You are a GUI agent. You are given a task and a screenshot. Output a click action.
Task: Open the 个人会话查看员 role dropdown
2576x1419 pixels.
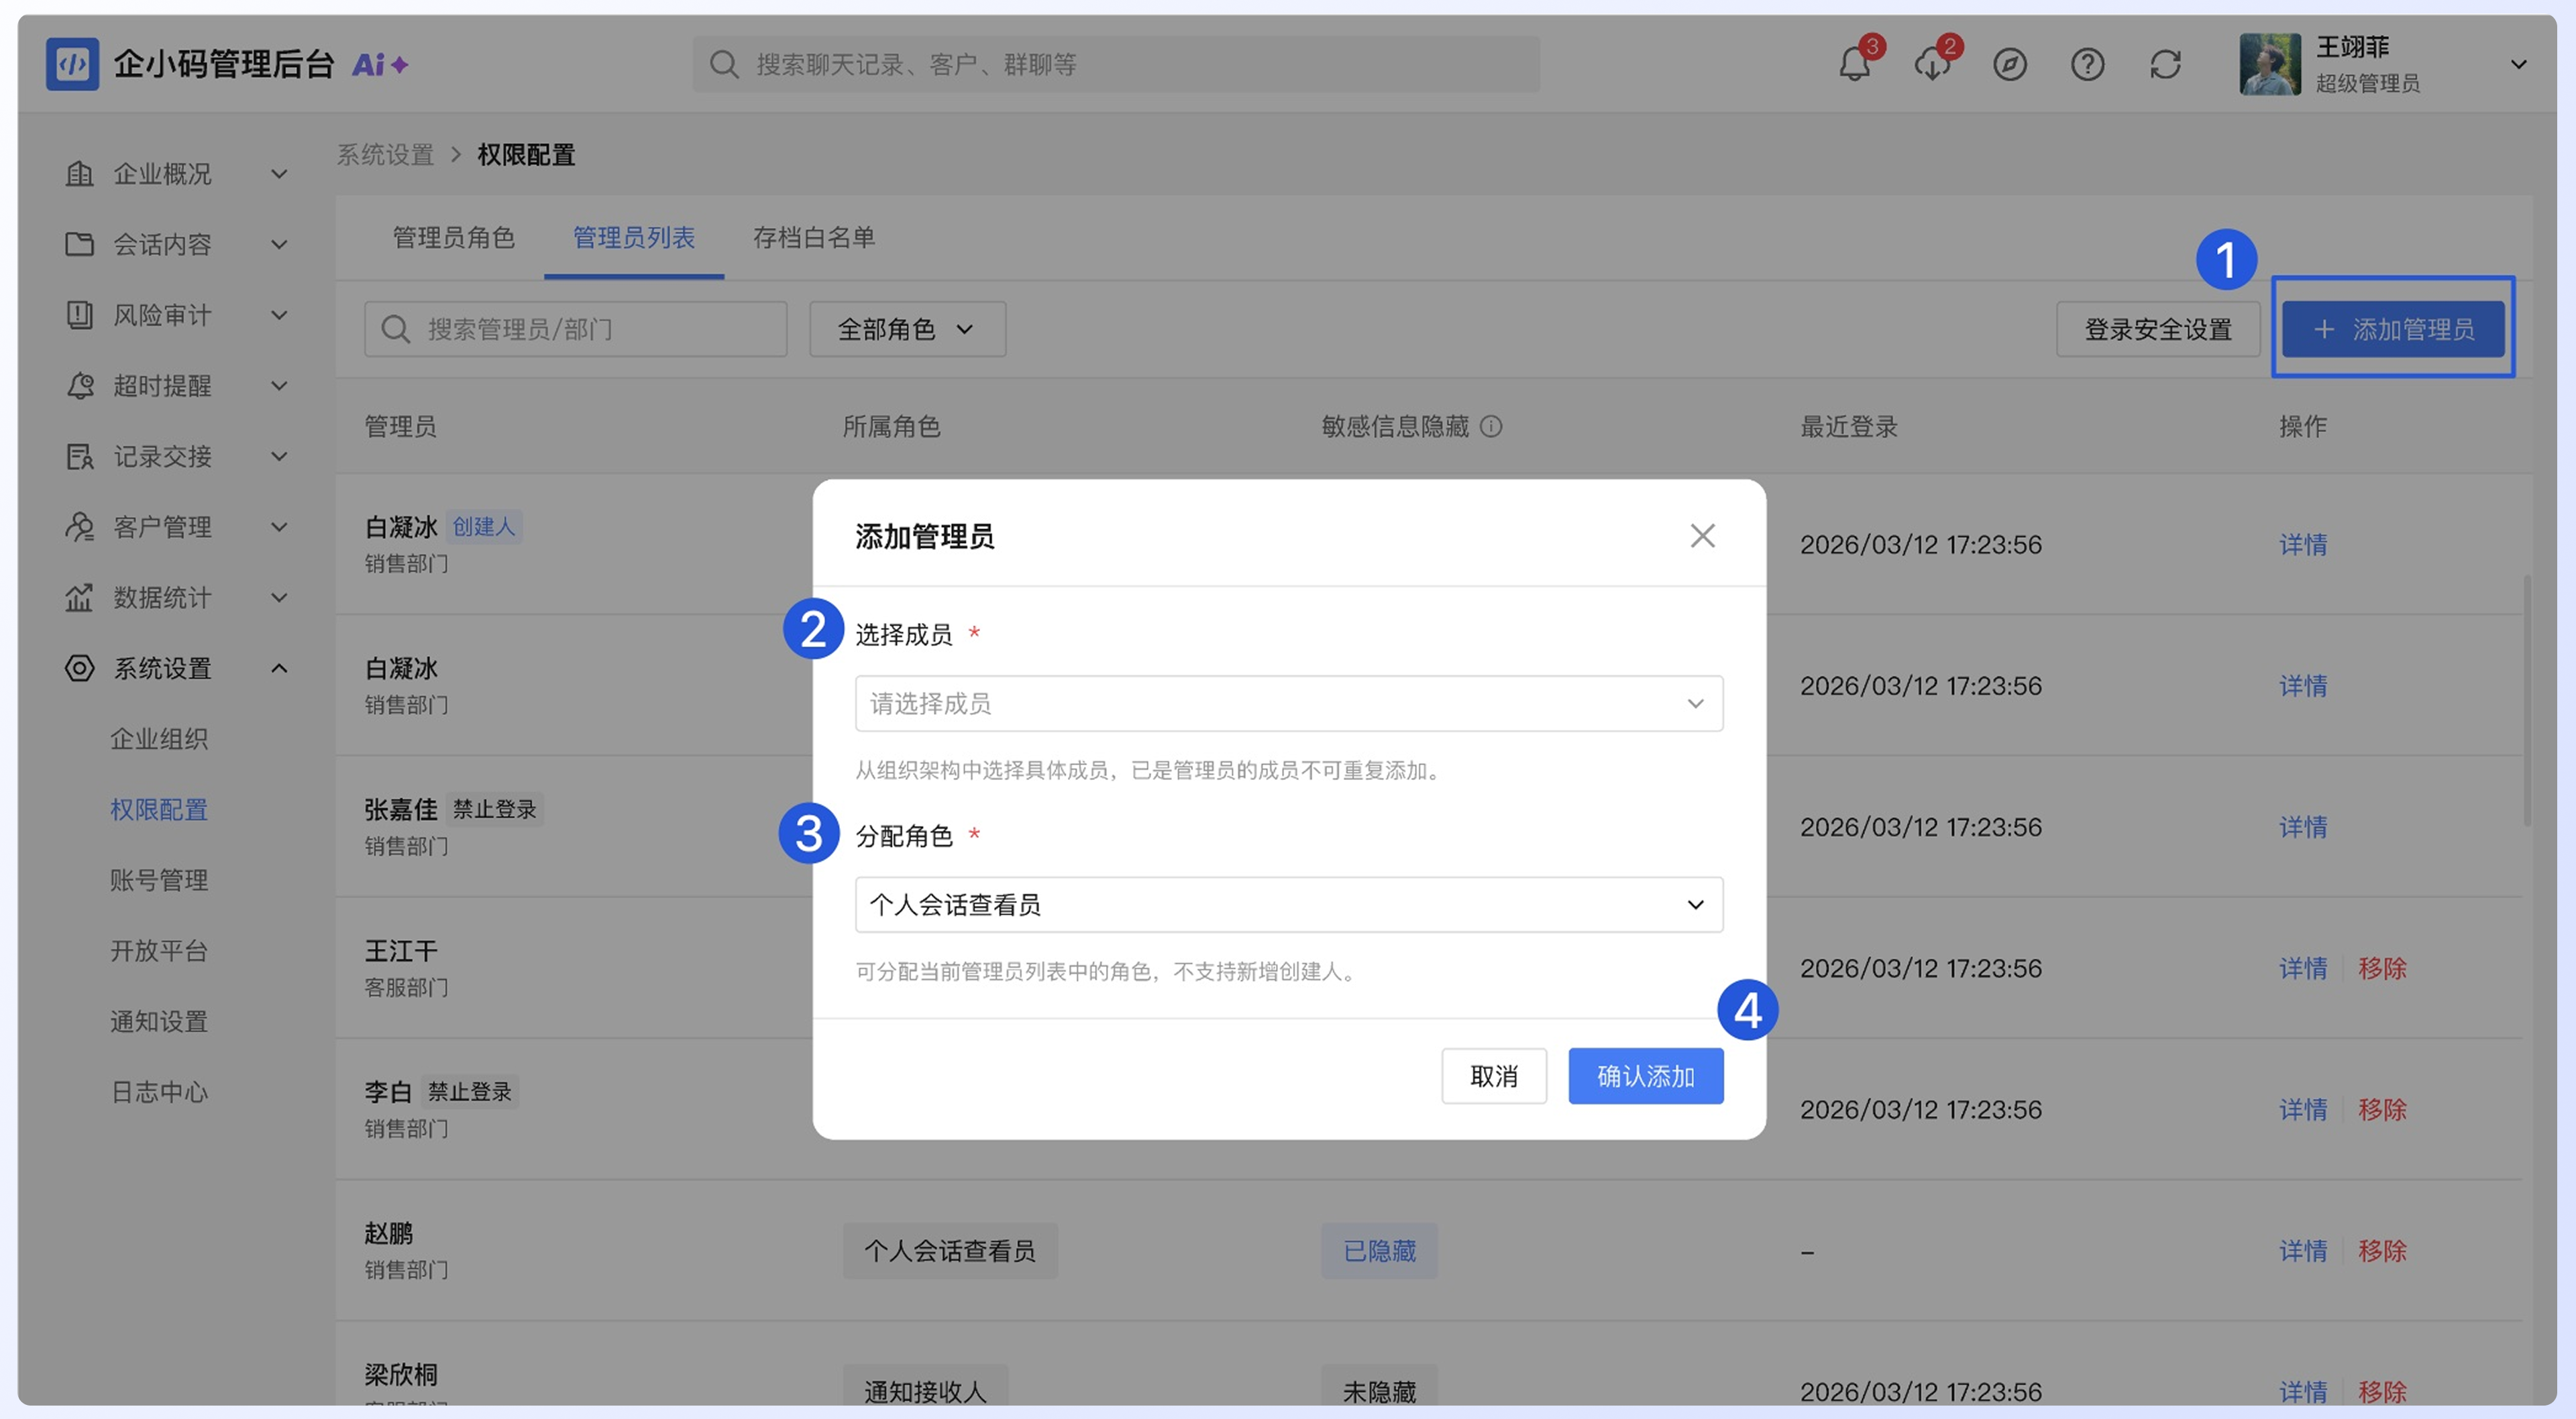coord(1289,905)
